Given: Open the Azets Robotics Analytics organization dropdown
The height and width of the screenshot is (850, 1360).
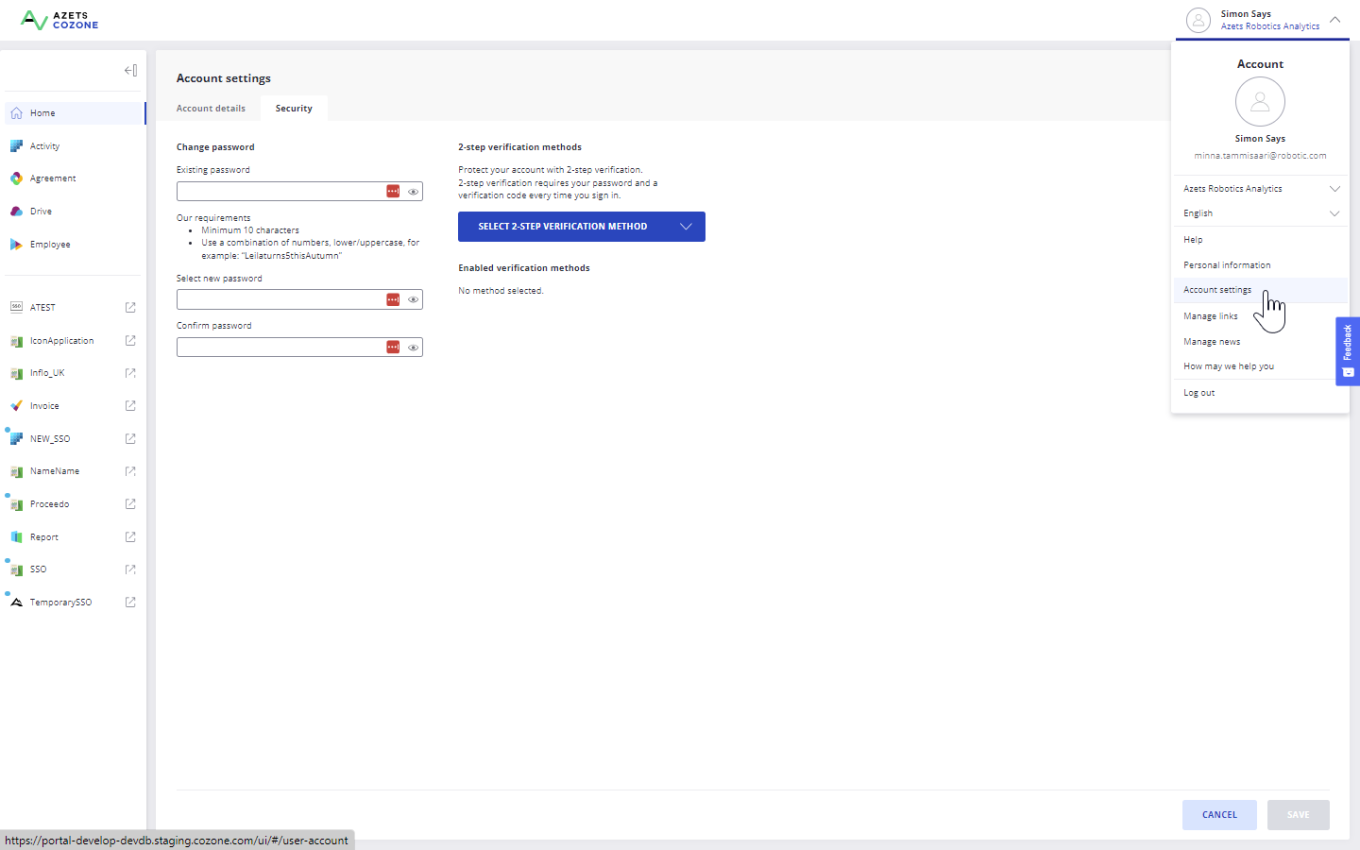Looking at the screenshot, I should coord(1260,188).
